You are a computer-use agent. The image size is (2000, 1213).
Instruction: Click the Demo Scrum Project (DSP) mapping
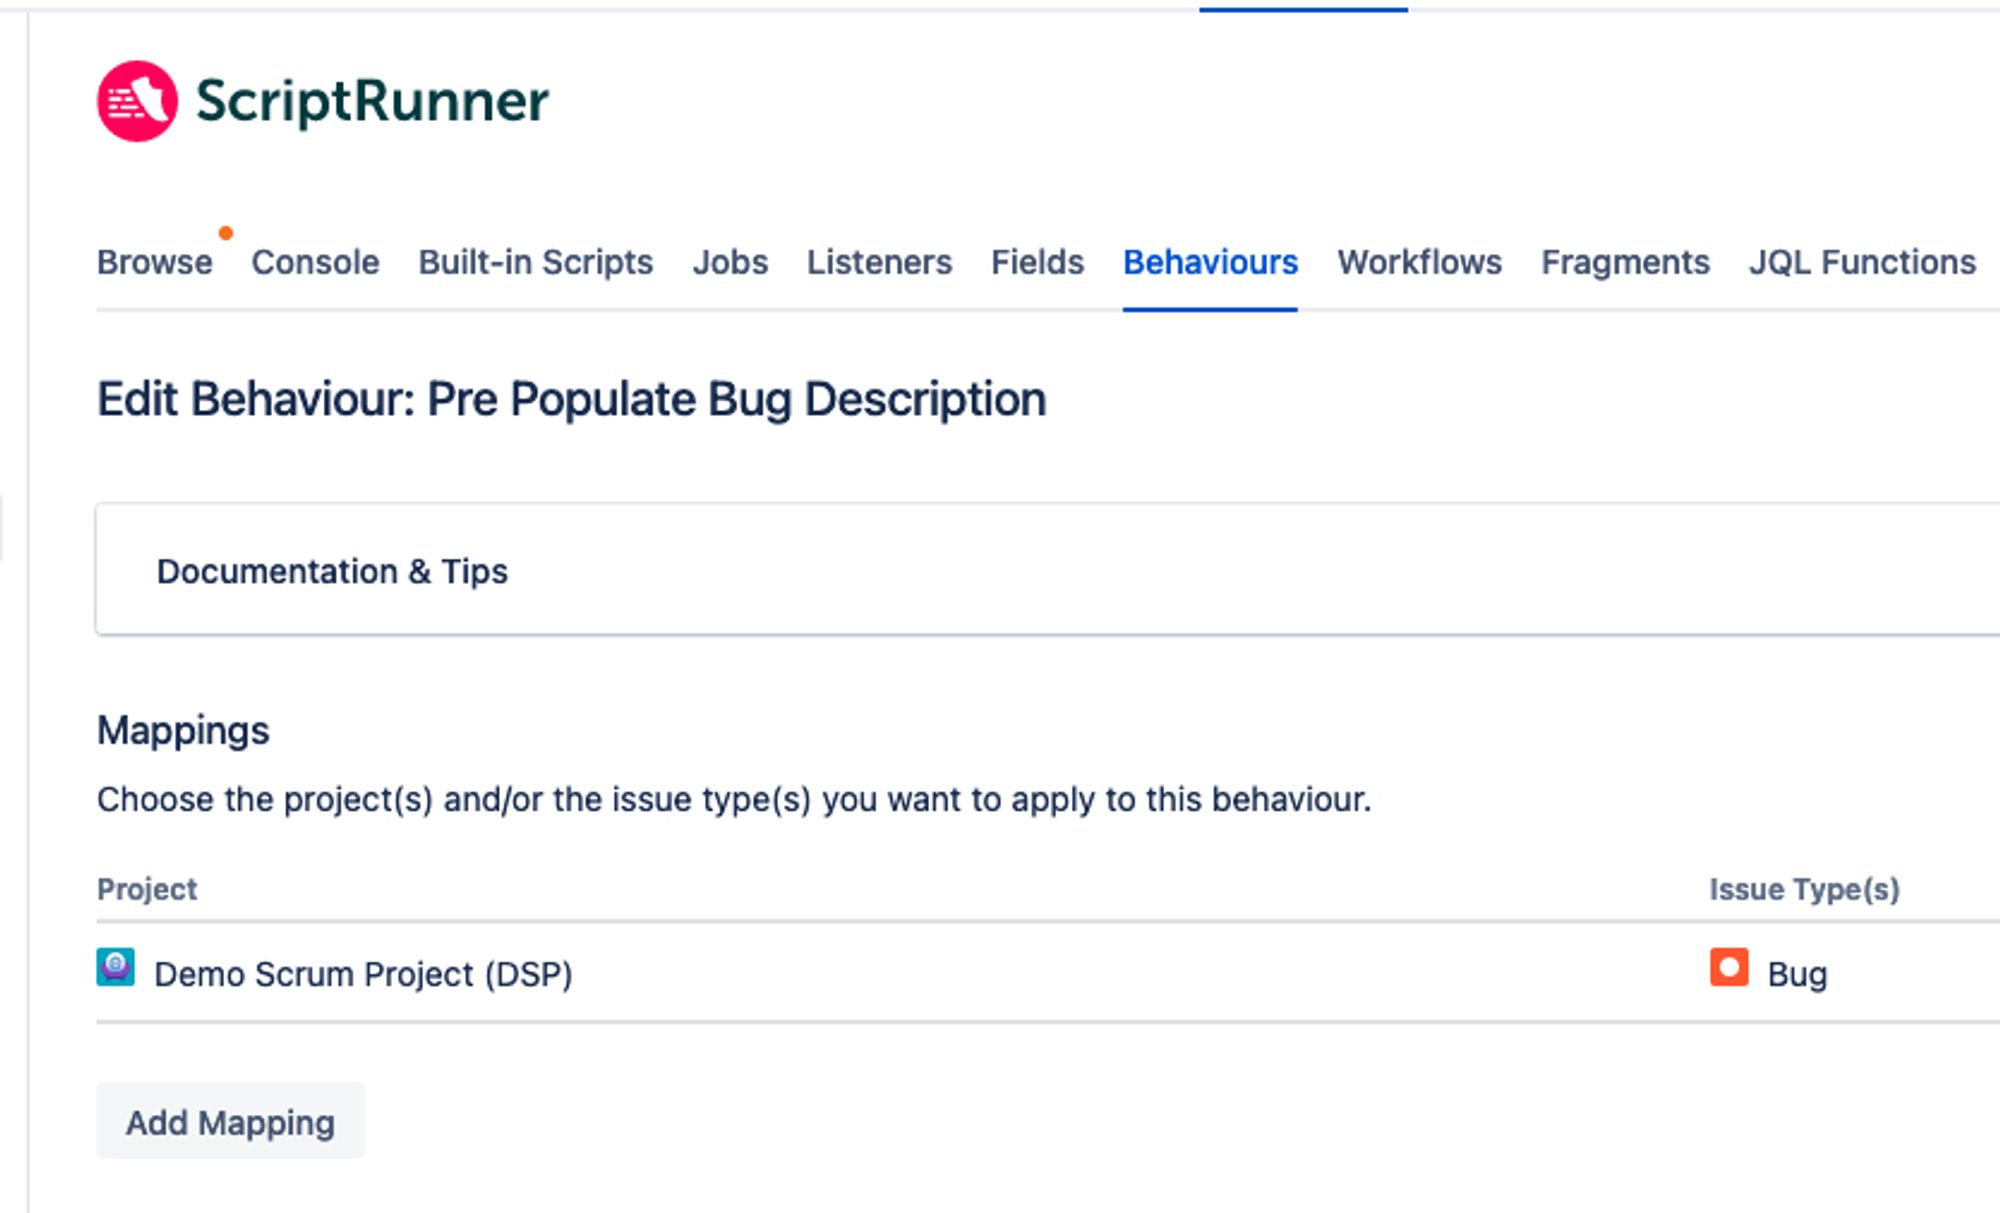pos(363,974)
